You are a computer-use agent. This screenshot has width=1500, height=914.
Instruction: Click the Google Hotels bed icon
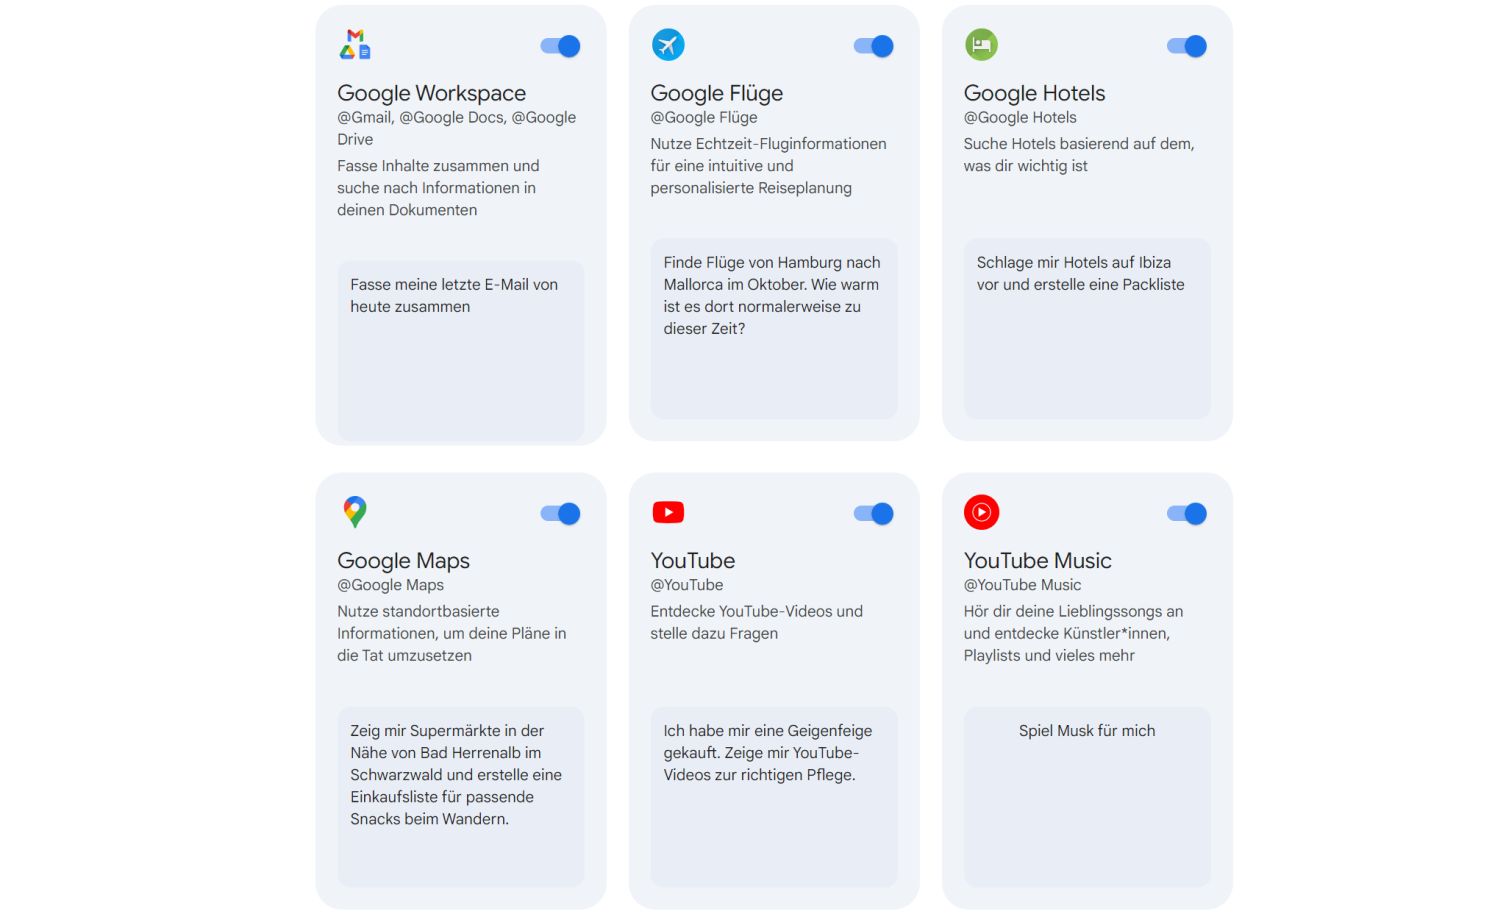click(981, 45)
